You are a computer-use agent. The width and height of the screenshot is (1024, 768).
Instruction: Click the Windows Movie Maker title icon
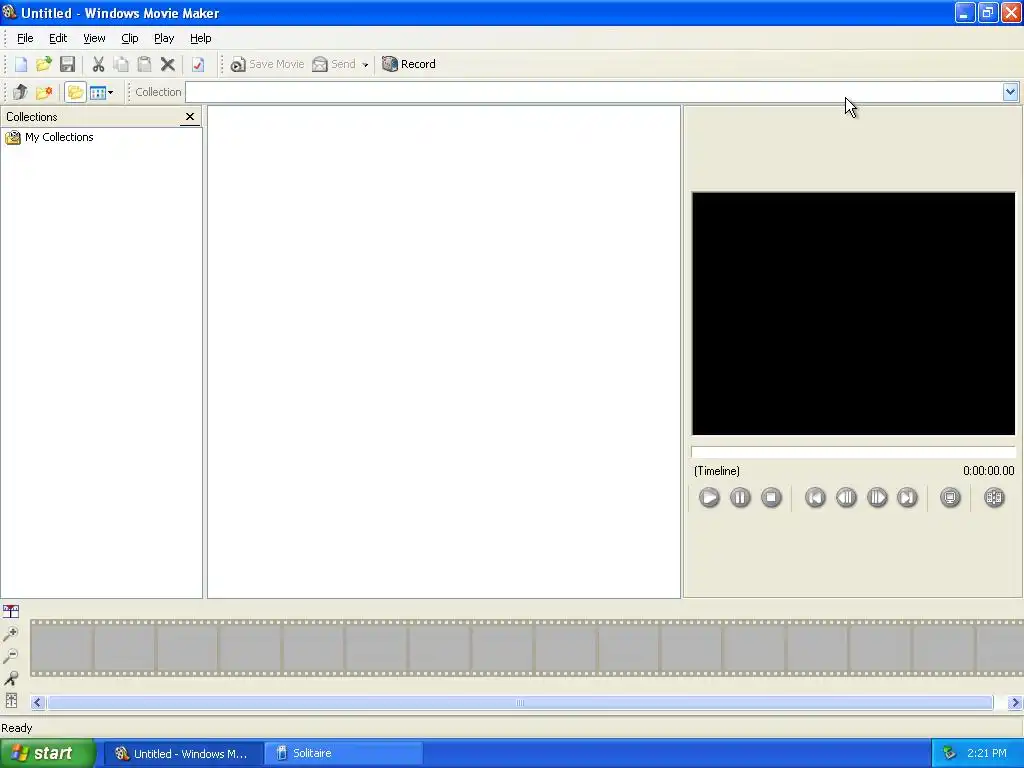9,12
